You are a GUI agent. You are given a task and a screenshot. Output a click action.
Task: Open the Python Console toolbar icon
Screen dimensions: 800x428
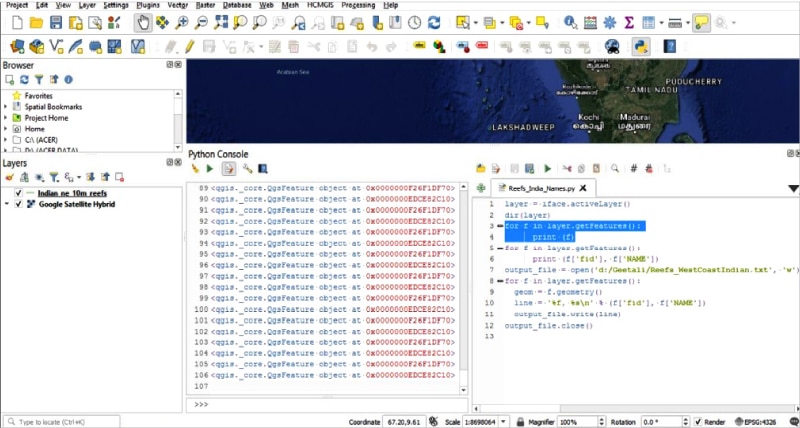click(x=640, y=46)
